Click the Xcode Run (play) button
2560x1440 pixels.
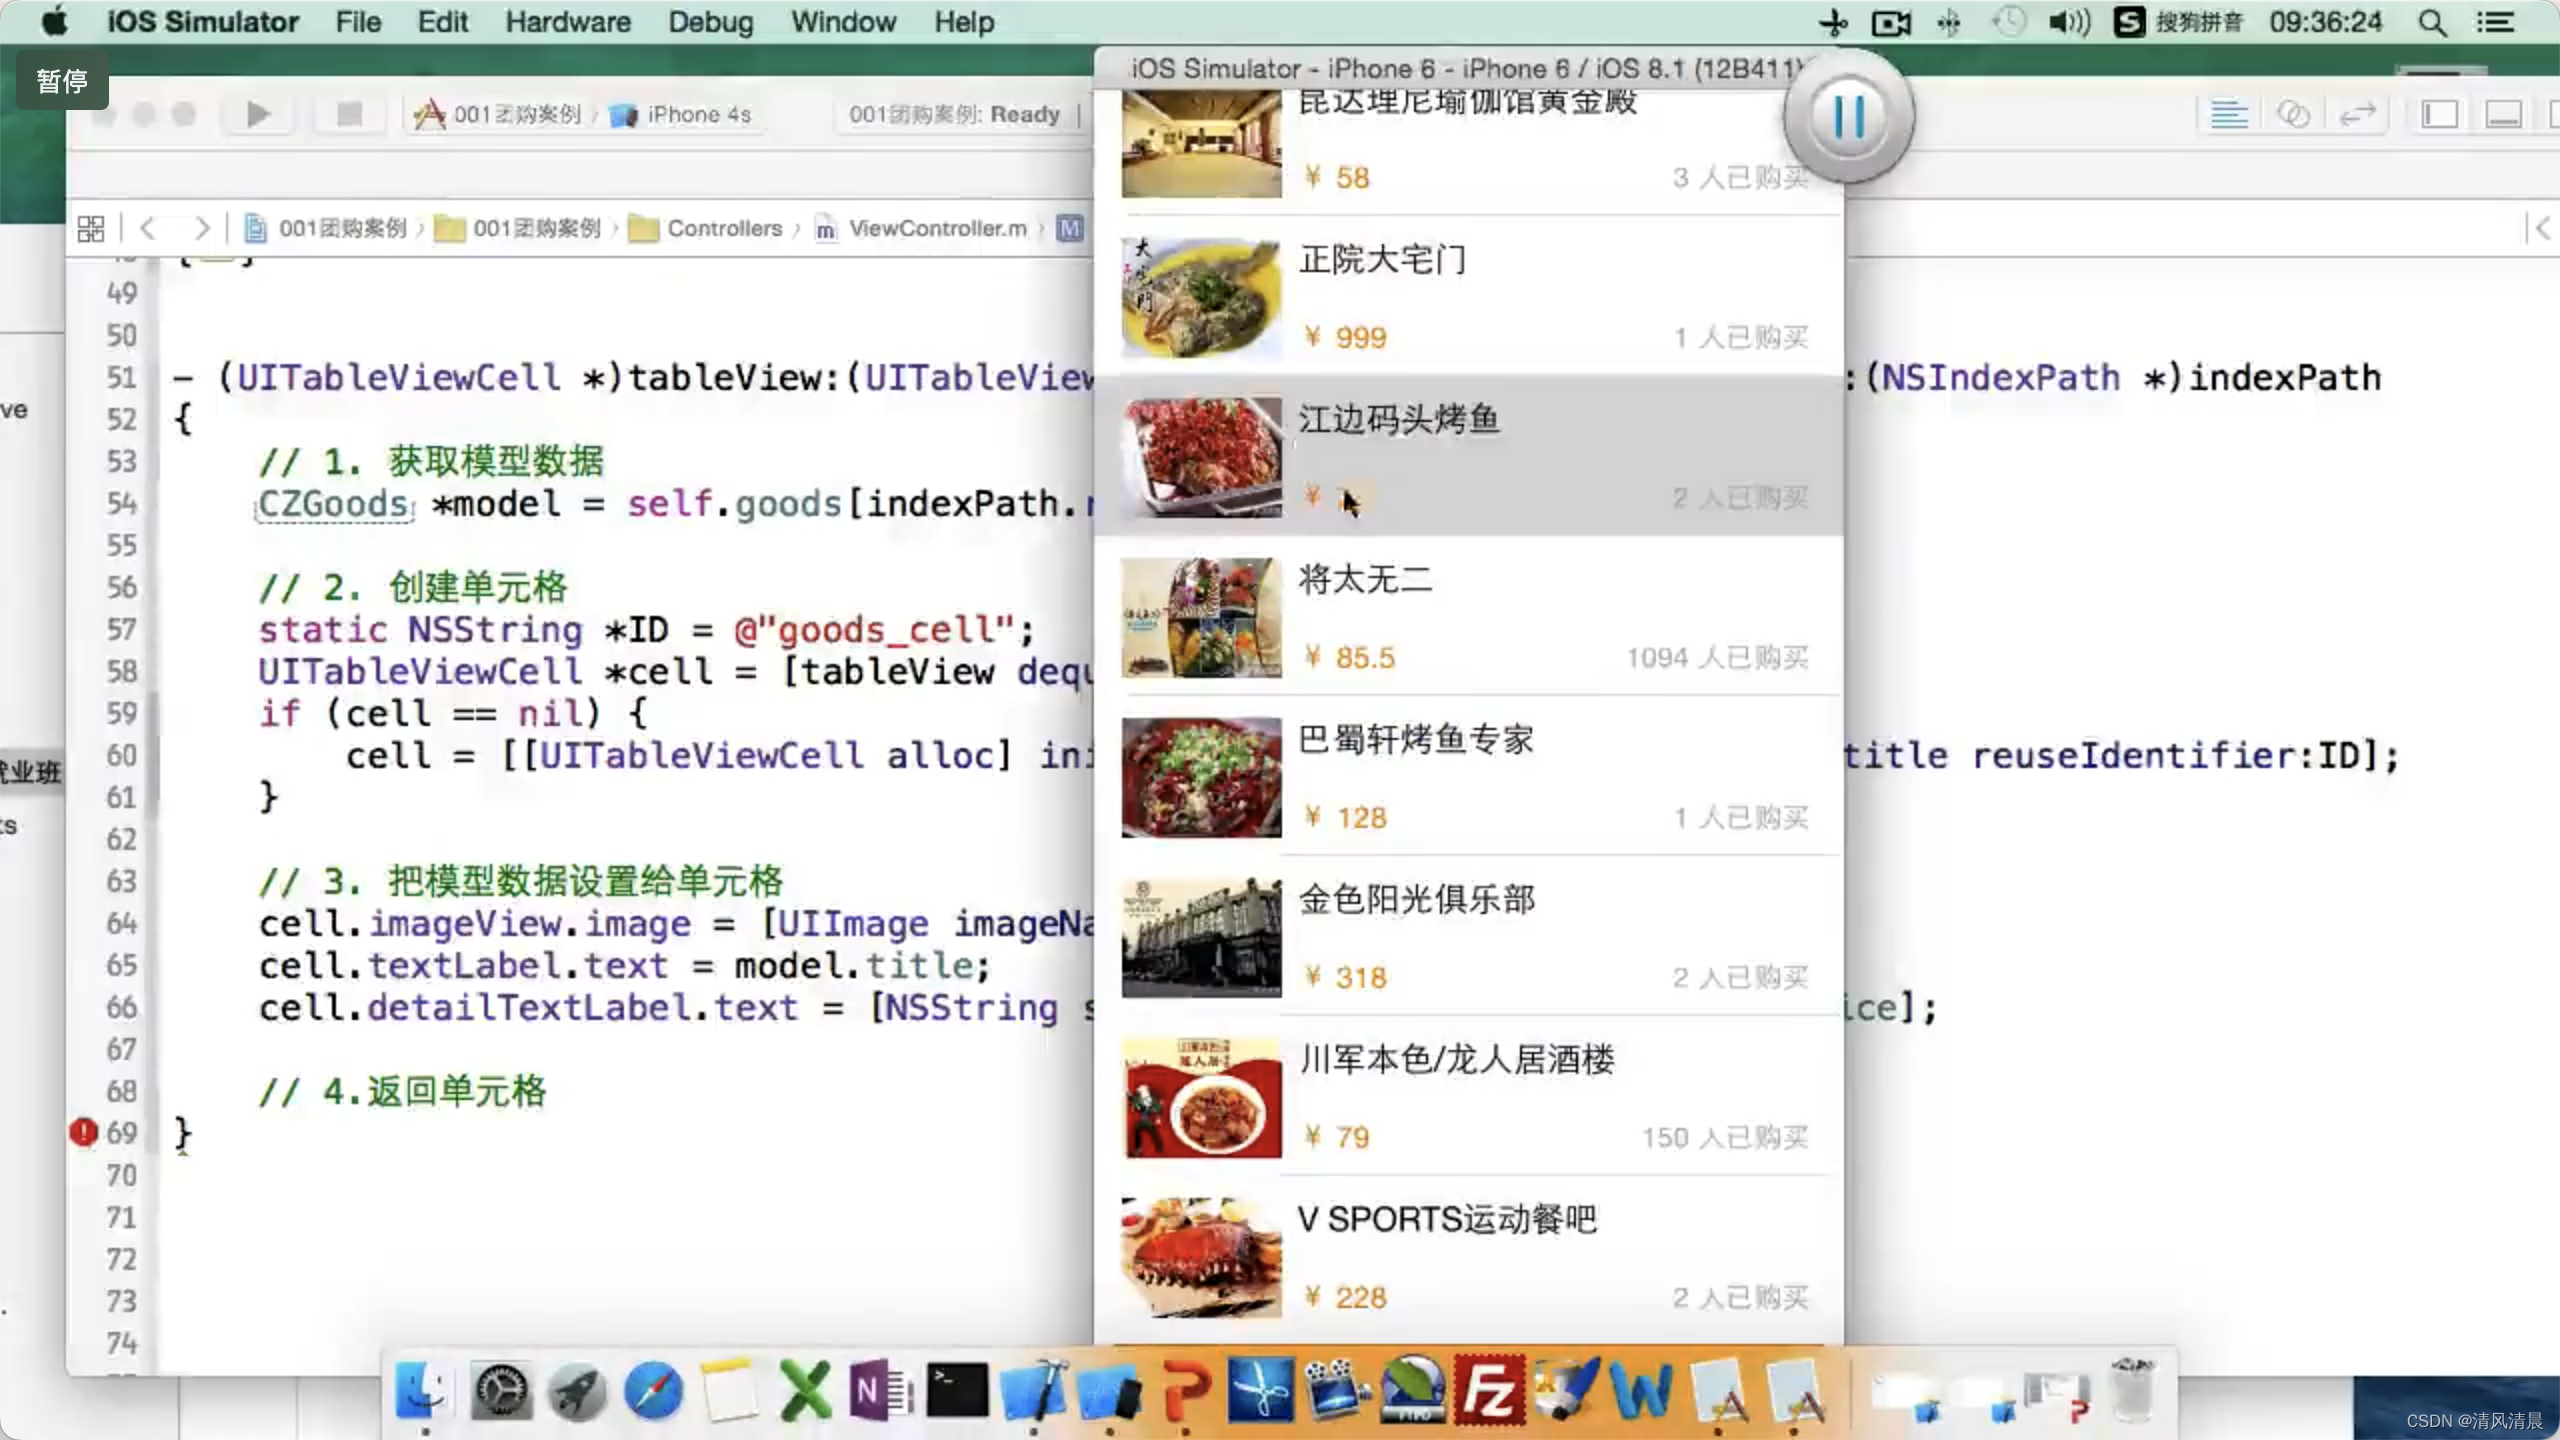coord(258,114)
